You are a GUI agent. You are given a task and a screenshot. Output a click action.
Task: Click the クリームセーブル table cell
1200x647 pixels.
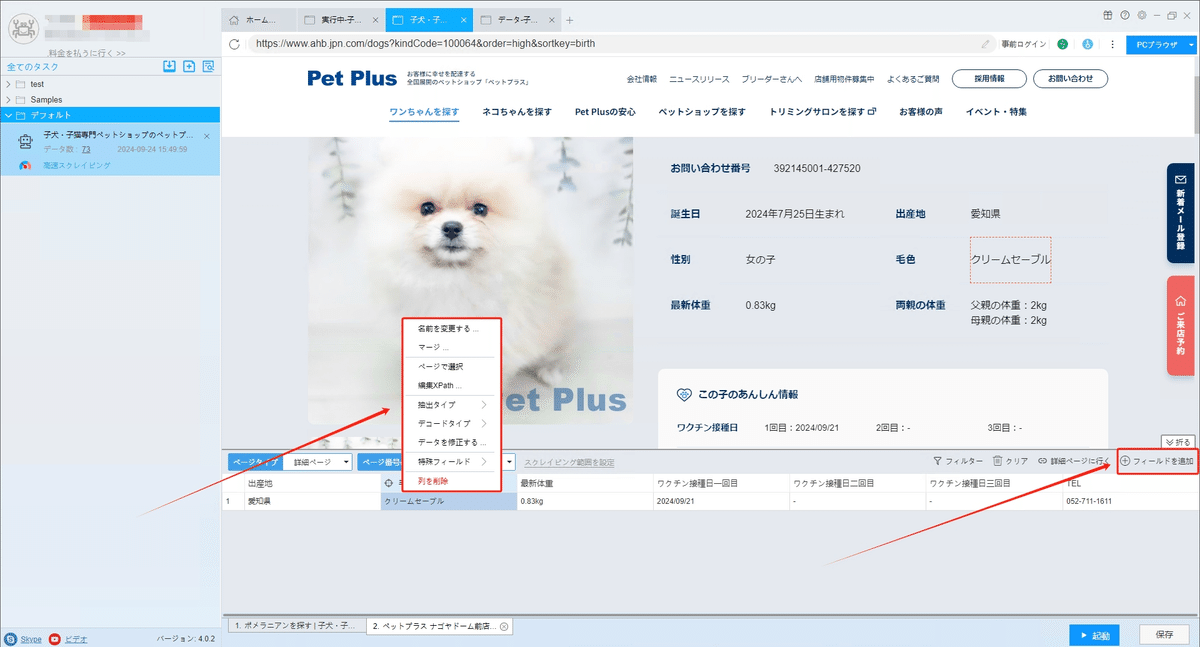click(x=449, y=501)
